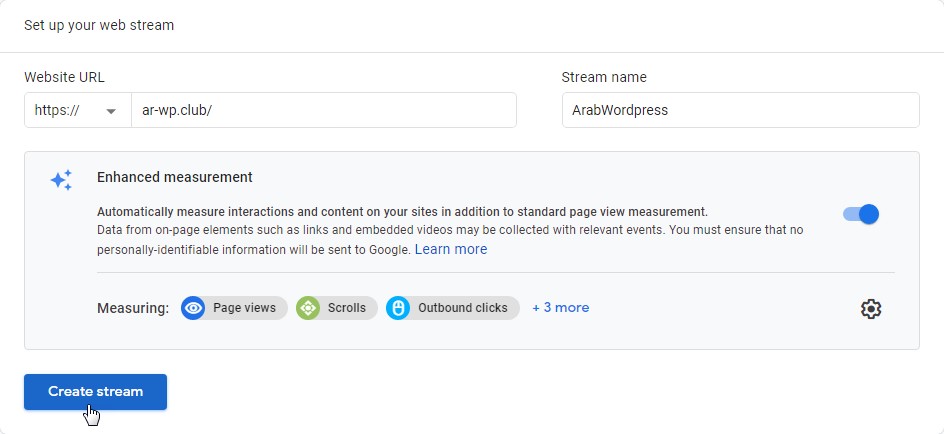Open enhanced measurement settings gear
944x434 pixels.
pyautogui.click(x=871, y=309)
